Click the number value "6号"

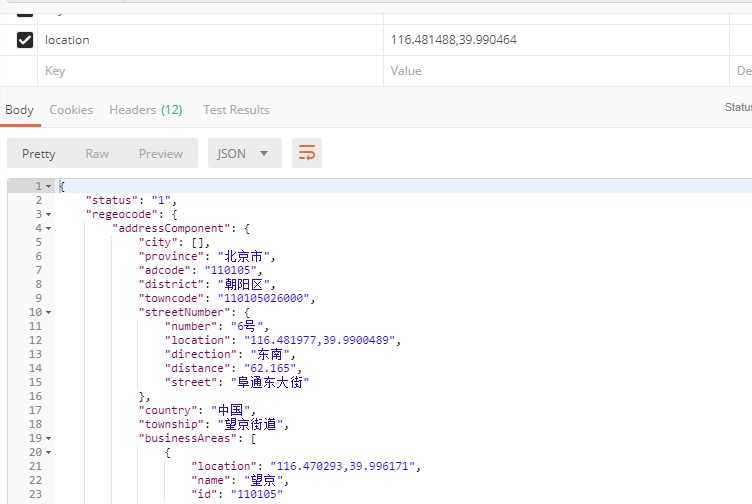click(247, 326)
